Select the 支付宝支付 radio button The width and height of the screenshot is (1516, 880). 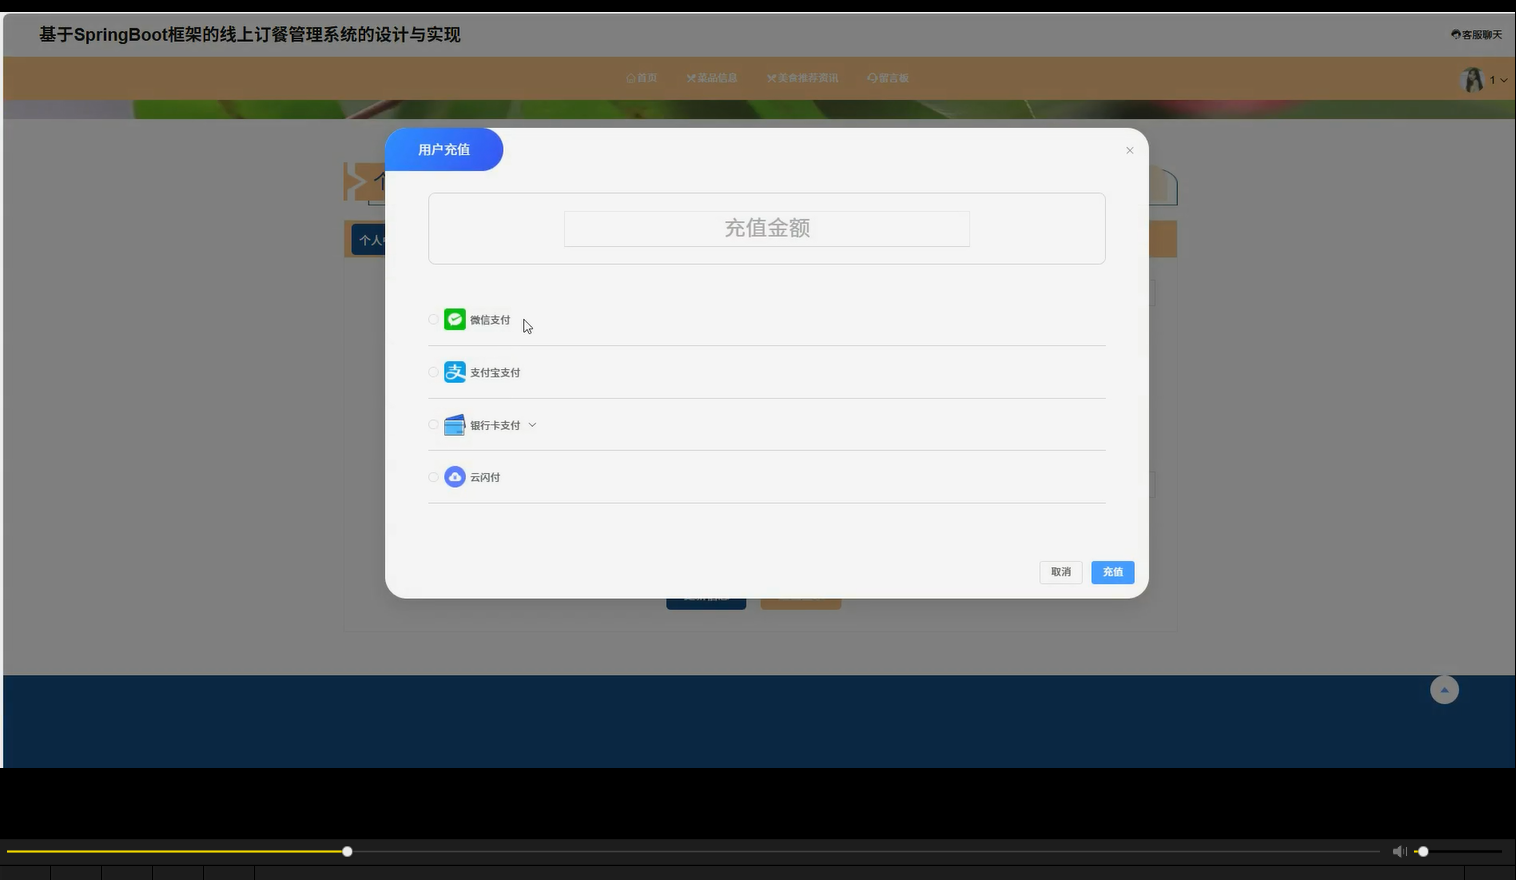432,371
